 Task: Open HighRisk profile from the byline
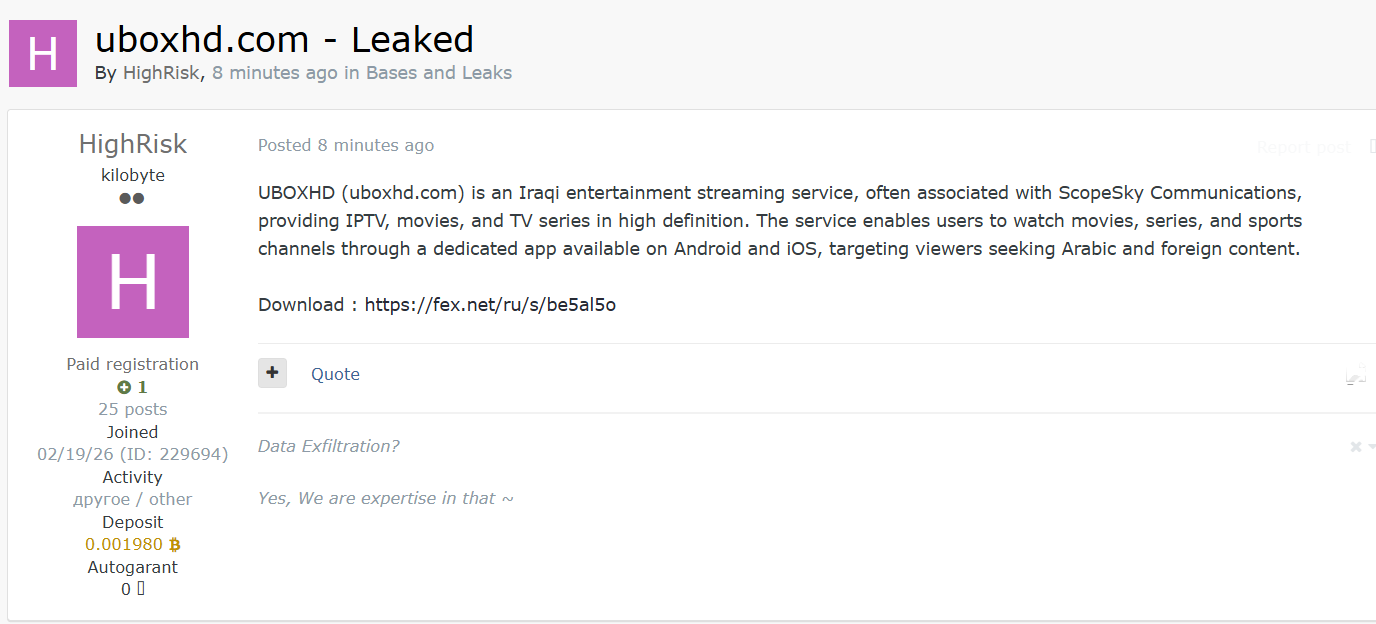(x=161, y=73)
